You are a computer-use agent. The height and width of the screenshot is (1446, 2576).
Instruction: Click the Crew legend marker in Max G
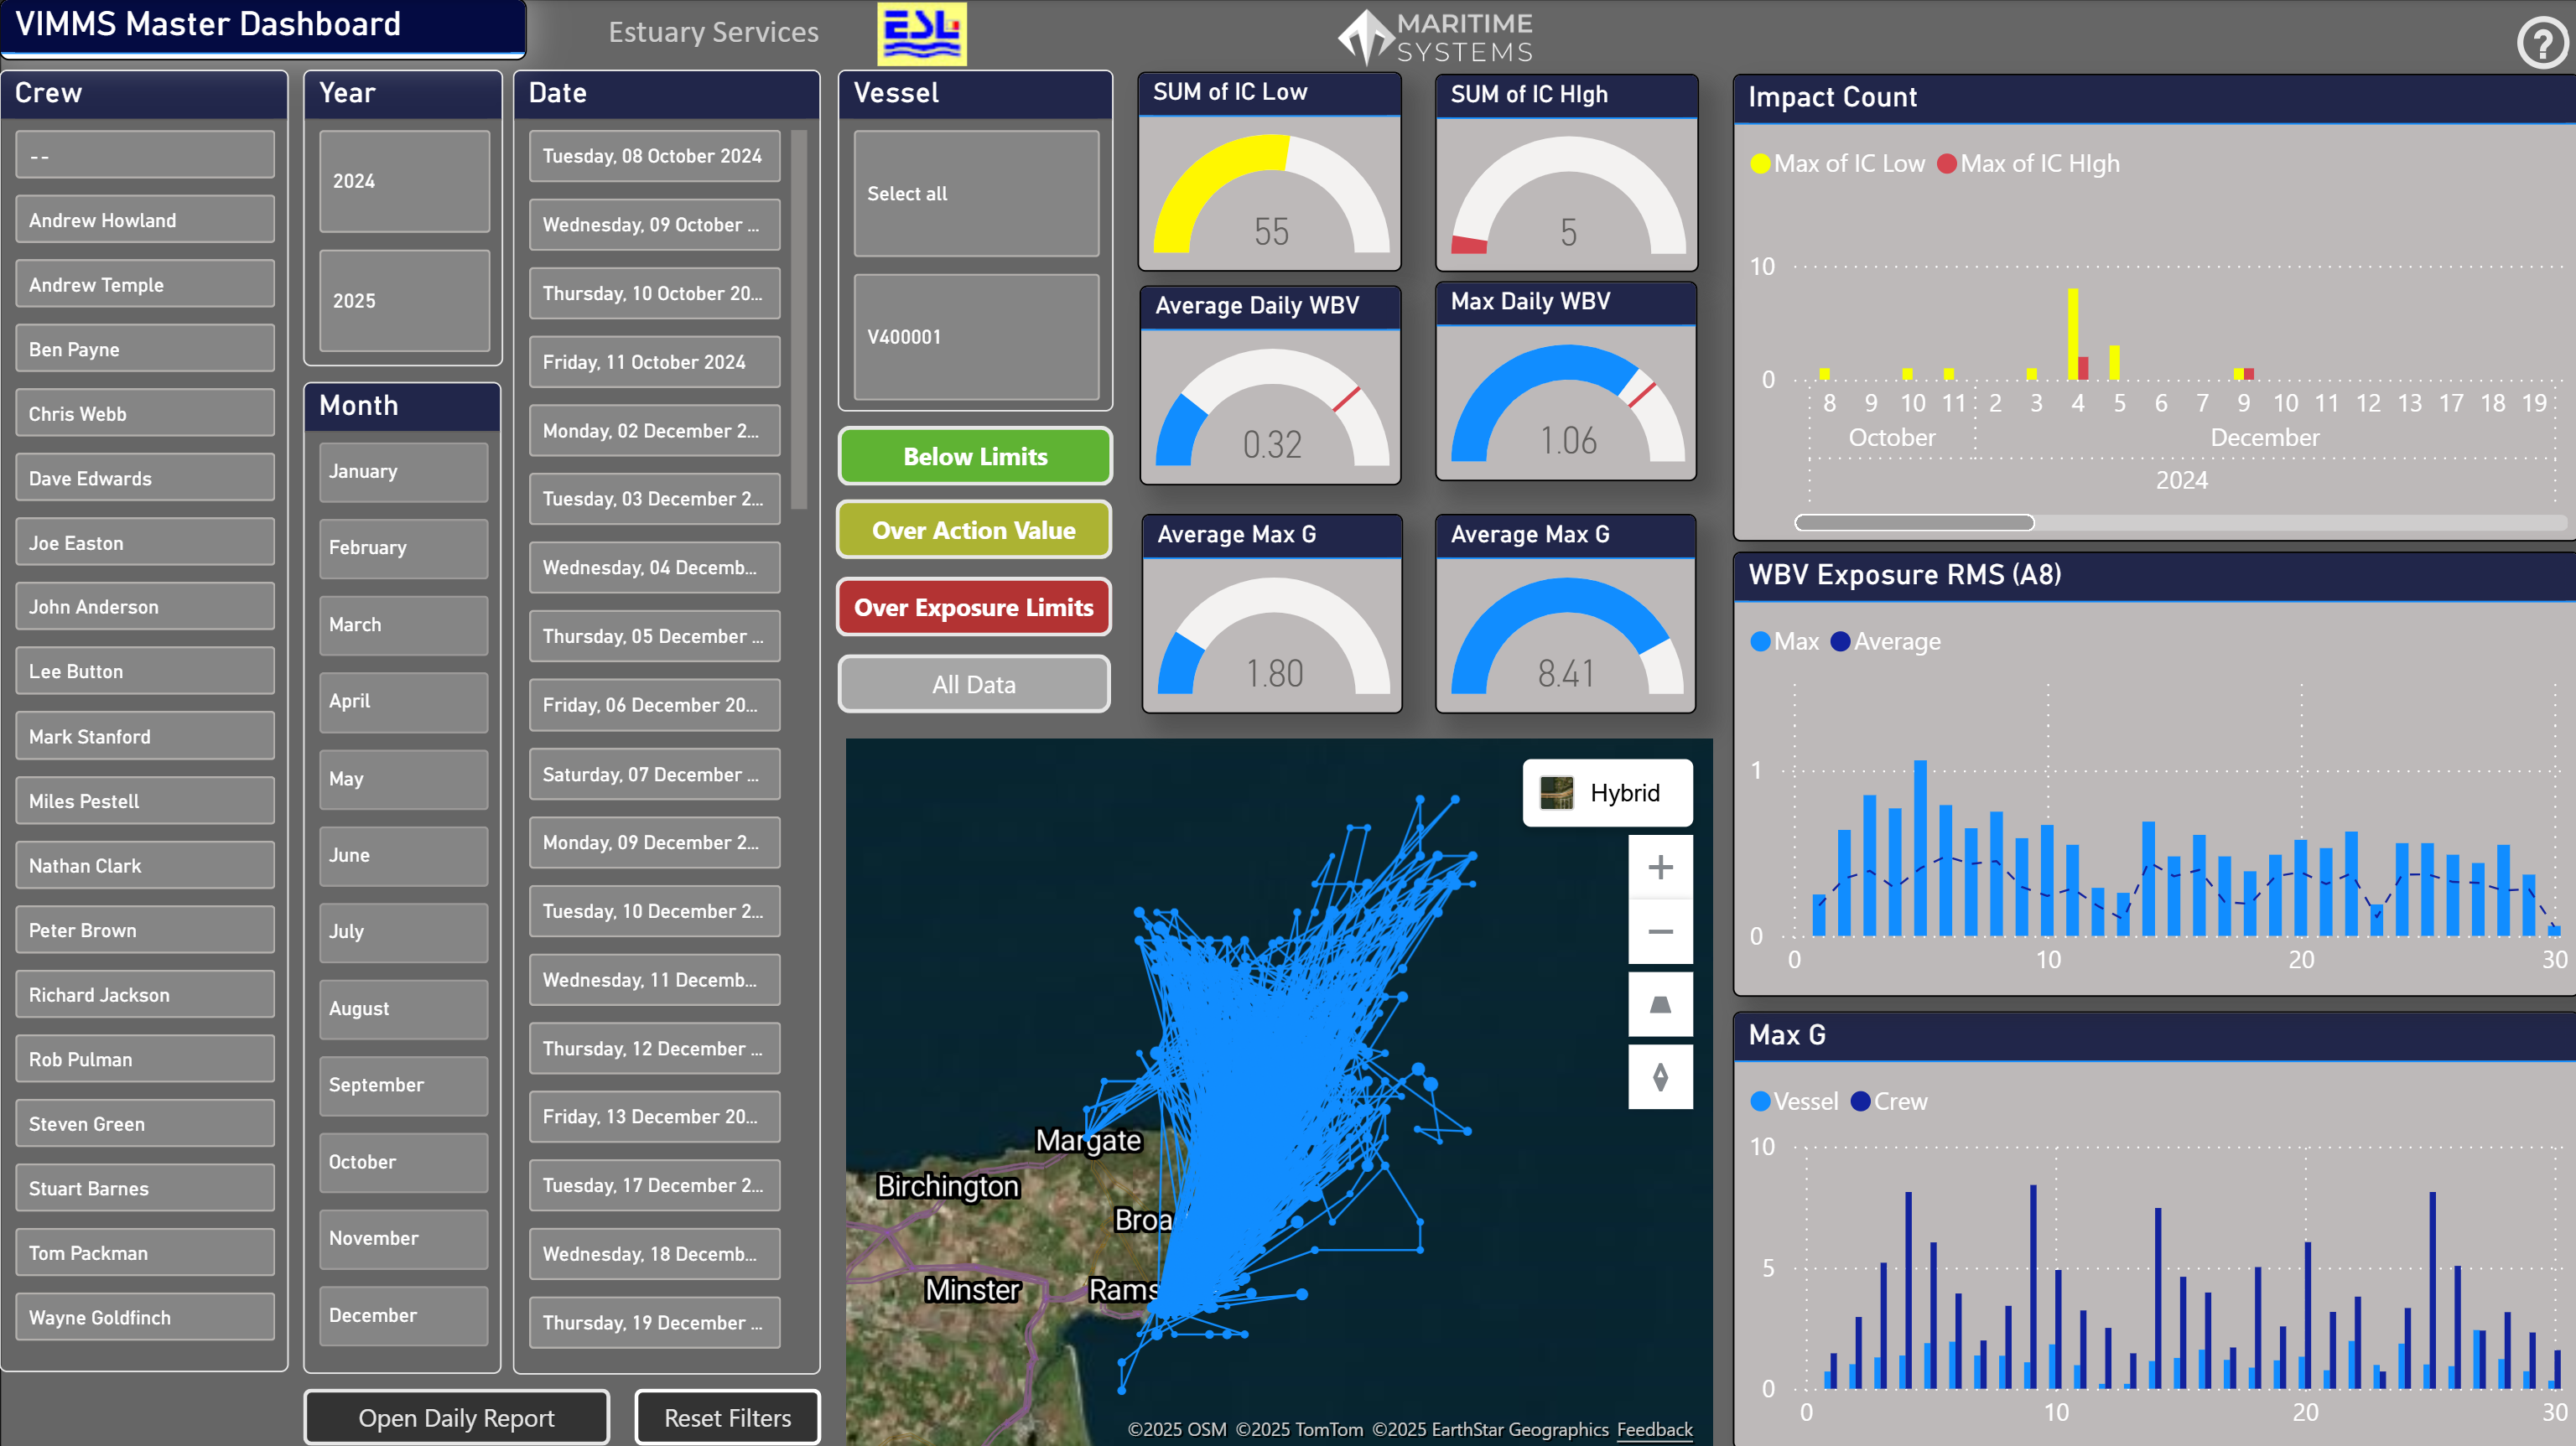pyautogui.click(x=1860, y=1101)
